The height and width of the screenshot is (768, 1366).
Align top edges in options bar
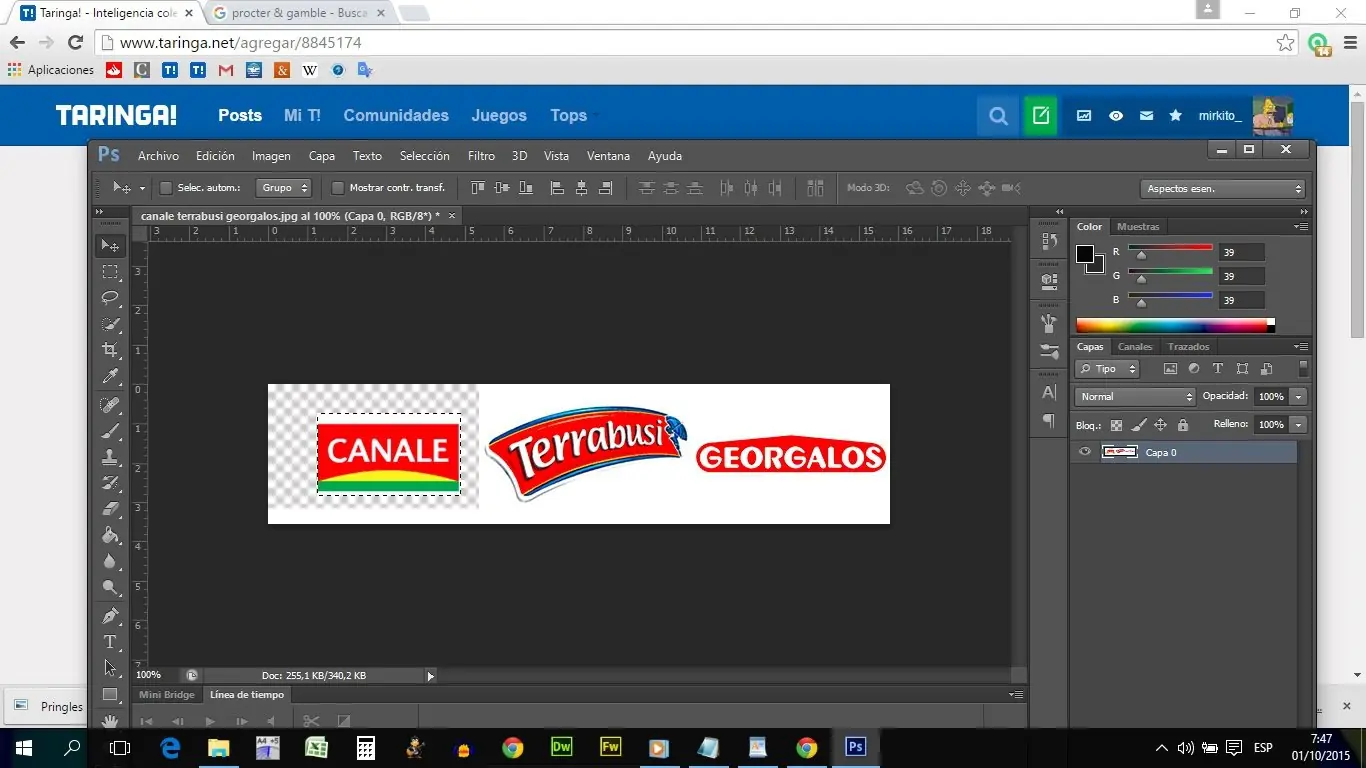[x=478, y=188]
